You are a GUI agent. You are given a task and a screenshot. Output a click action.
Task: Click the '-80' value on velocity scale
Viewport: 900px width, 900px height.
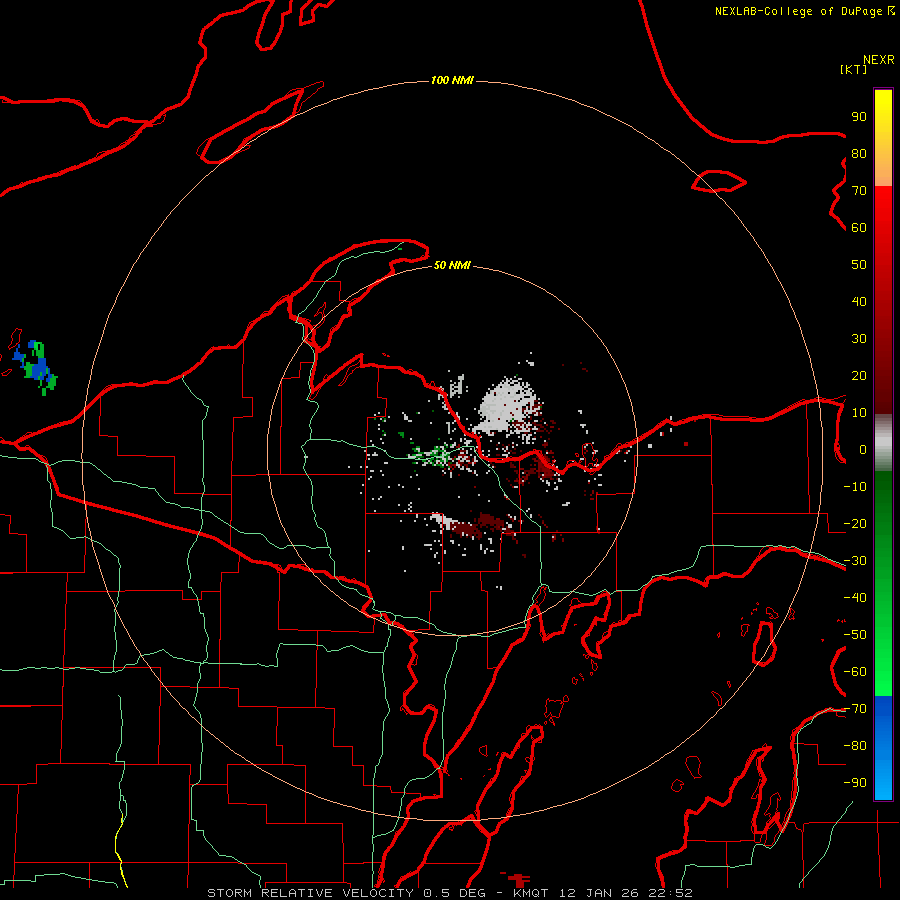coord(855,746)
